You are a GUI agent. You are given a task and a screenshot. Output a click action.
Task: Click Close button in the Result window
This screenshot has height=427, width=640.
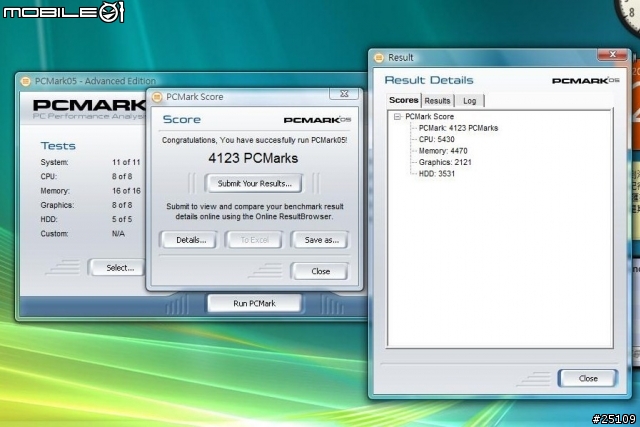[x=588, y=378]
